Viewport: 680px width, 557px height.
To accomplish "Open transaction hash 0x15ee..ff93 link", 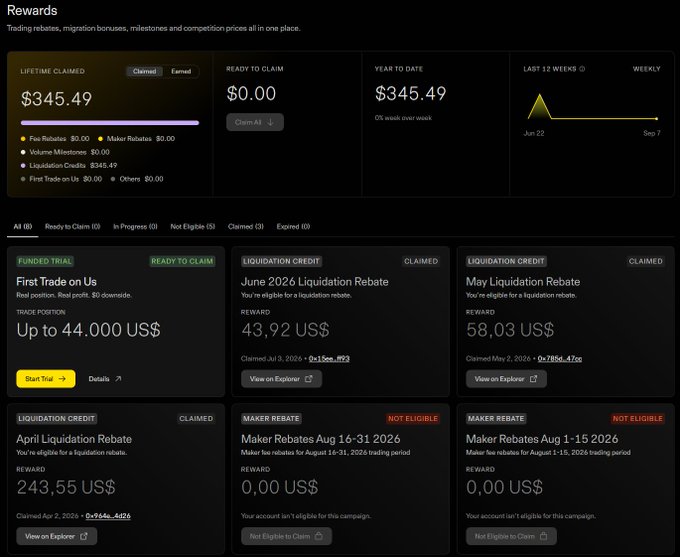I will point(329,359).
